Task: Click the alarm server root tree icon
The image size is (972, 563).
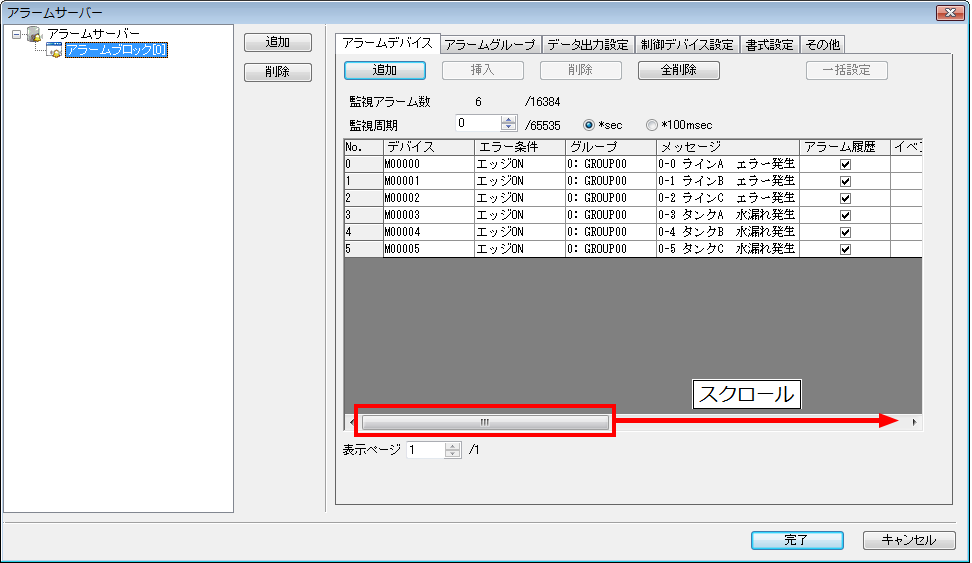Action: [x=34, y=35]
